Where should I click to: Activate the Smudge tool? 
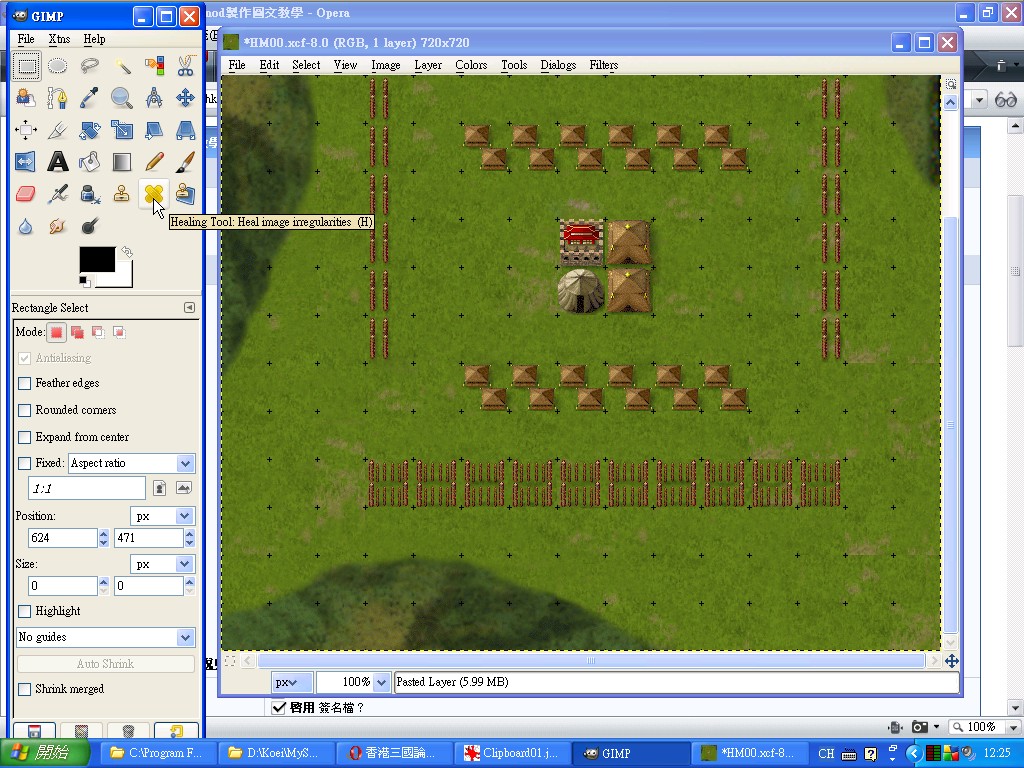(x=57, y=226)
